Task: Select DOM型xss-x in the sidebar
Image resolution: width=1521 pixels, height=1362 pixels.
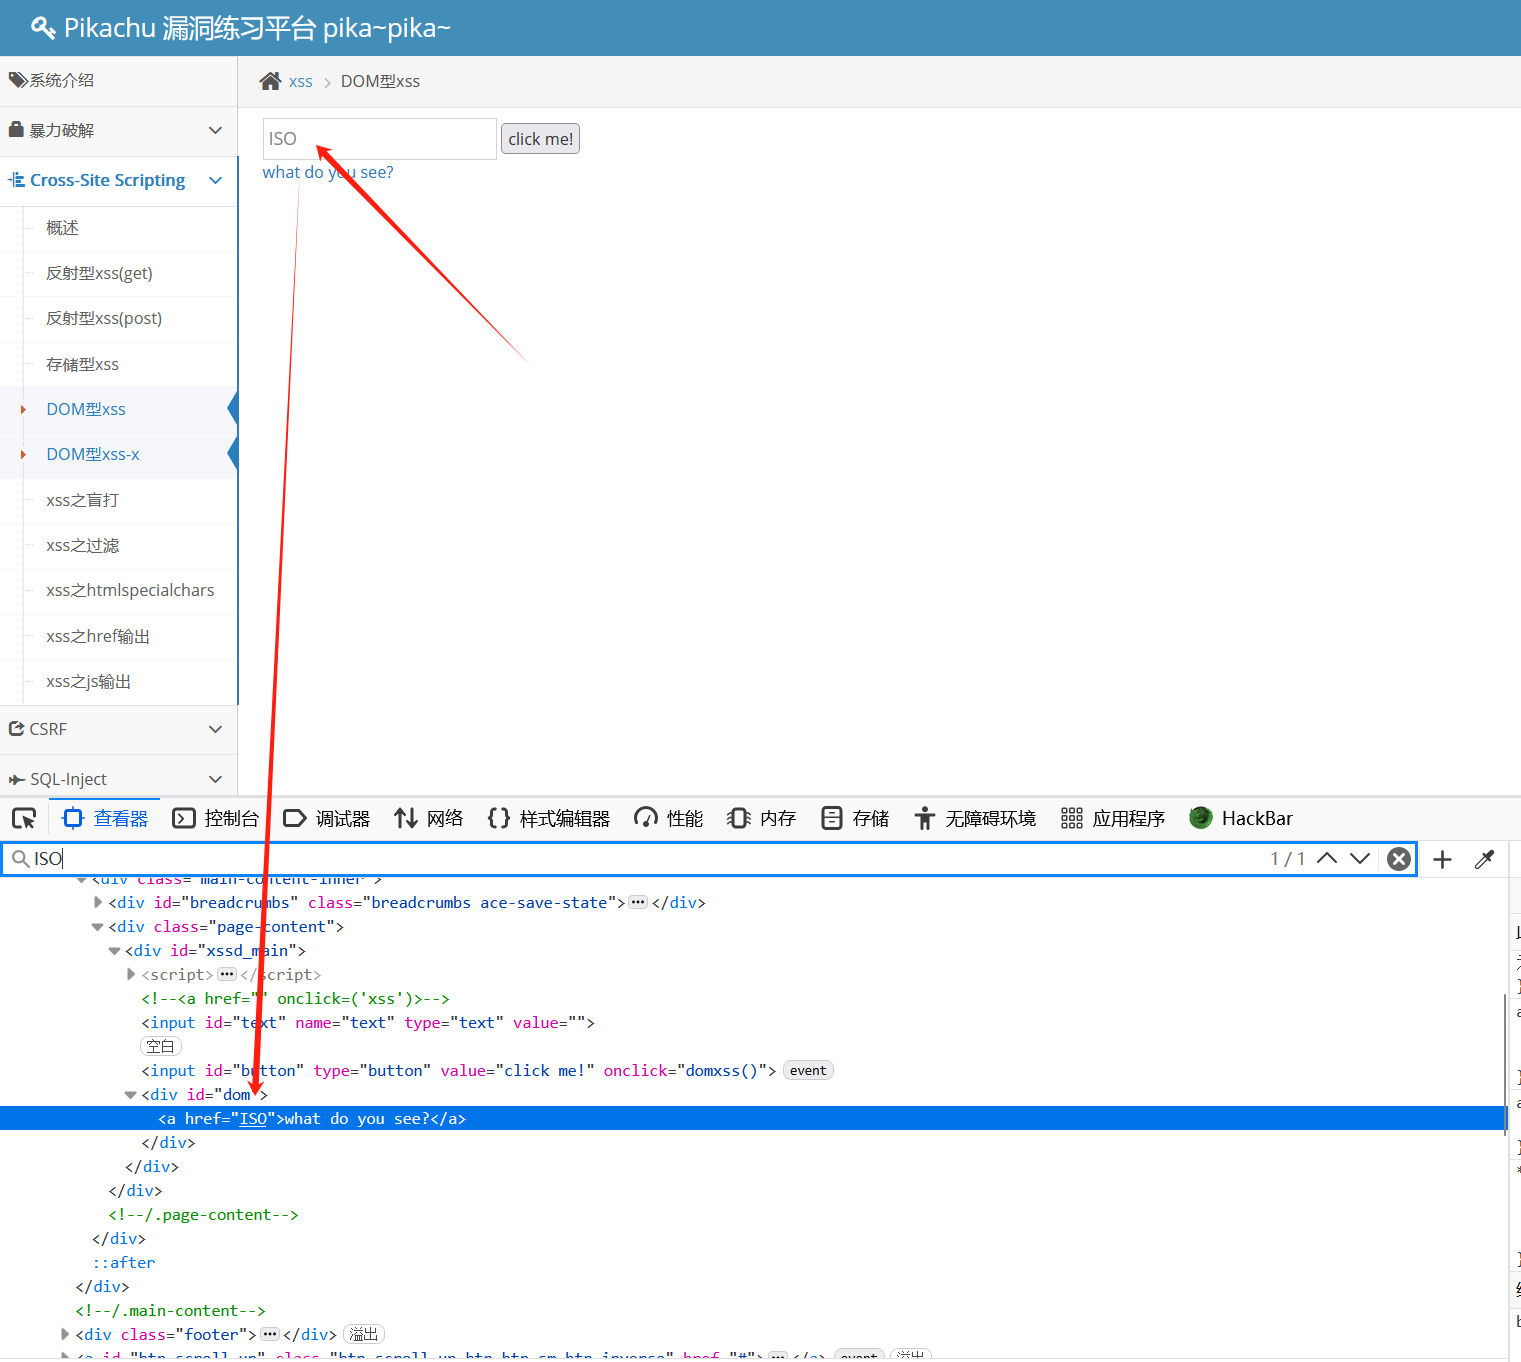Action: 93,454
